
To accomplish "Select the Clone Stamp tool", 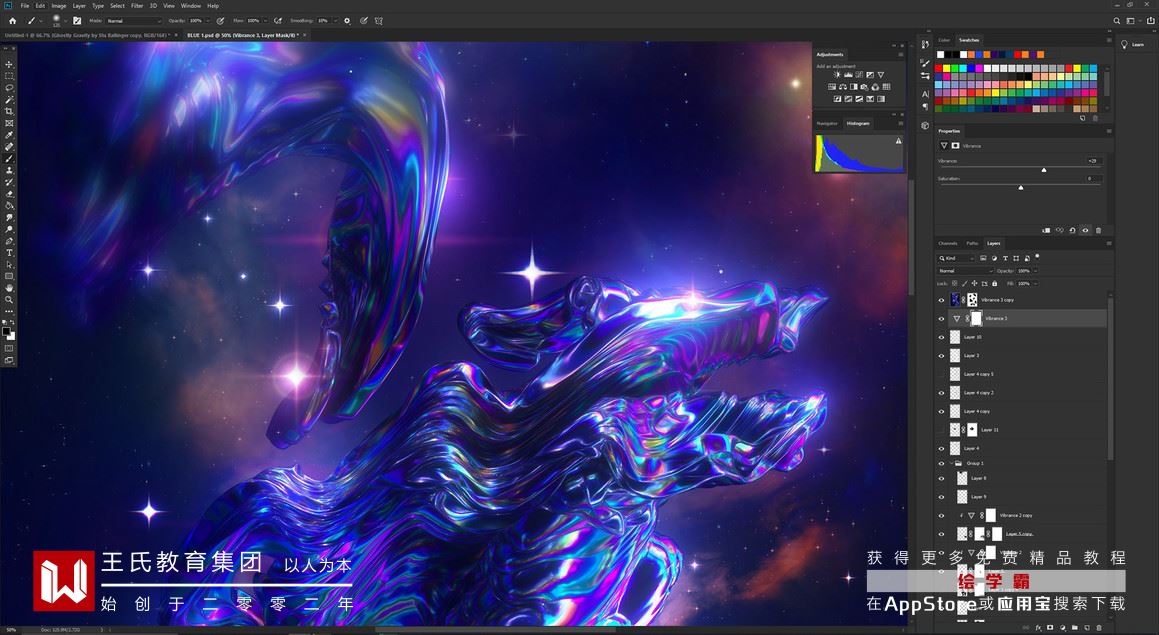I will click(x=9, y=171).
